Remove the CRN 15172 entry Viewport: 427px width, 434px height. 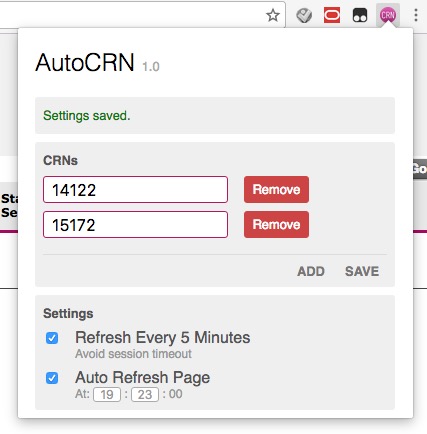point(276,224)
